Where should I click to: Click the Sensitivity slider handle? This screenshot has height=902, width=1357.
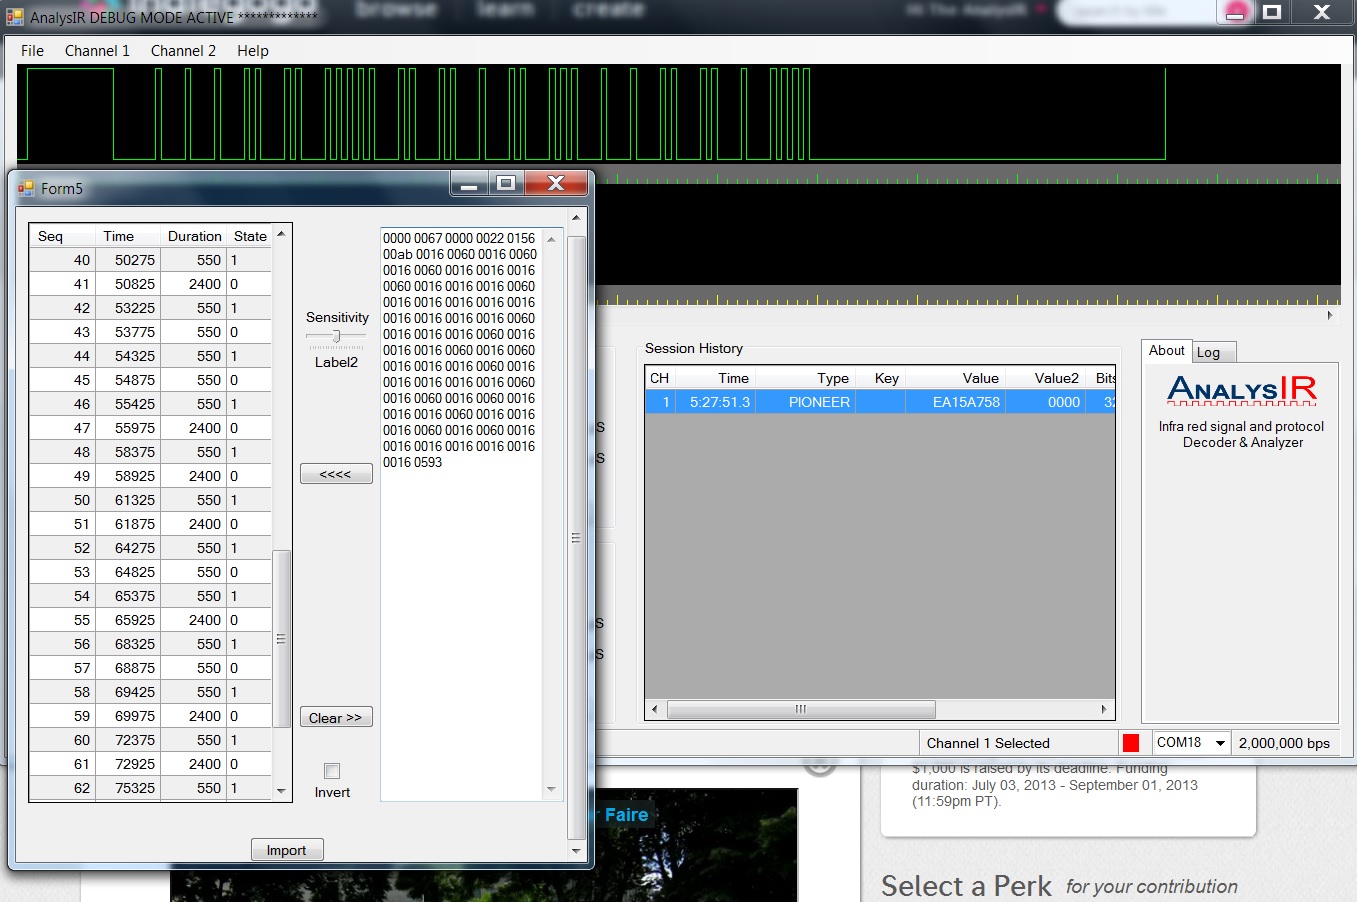(x=336, y=336)
